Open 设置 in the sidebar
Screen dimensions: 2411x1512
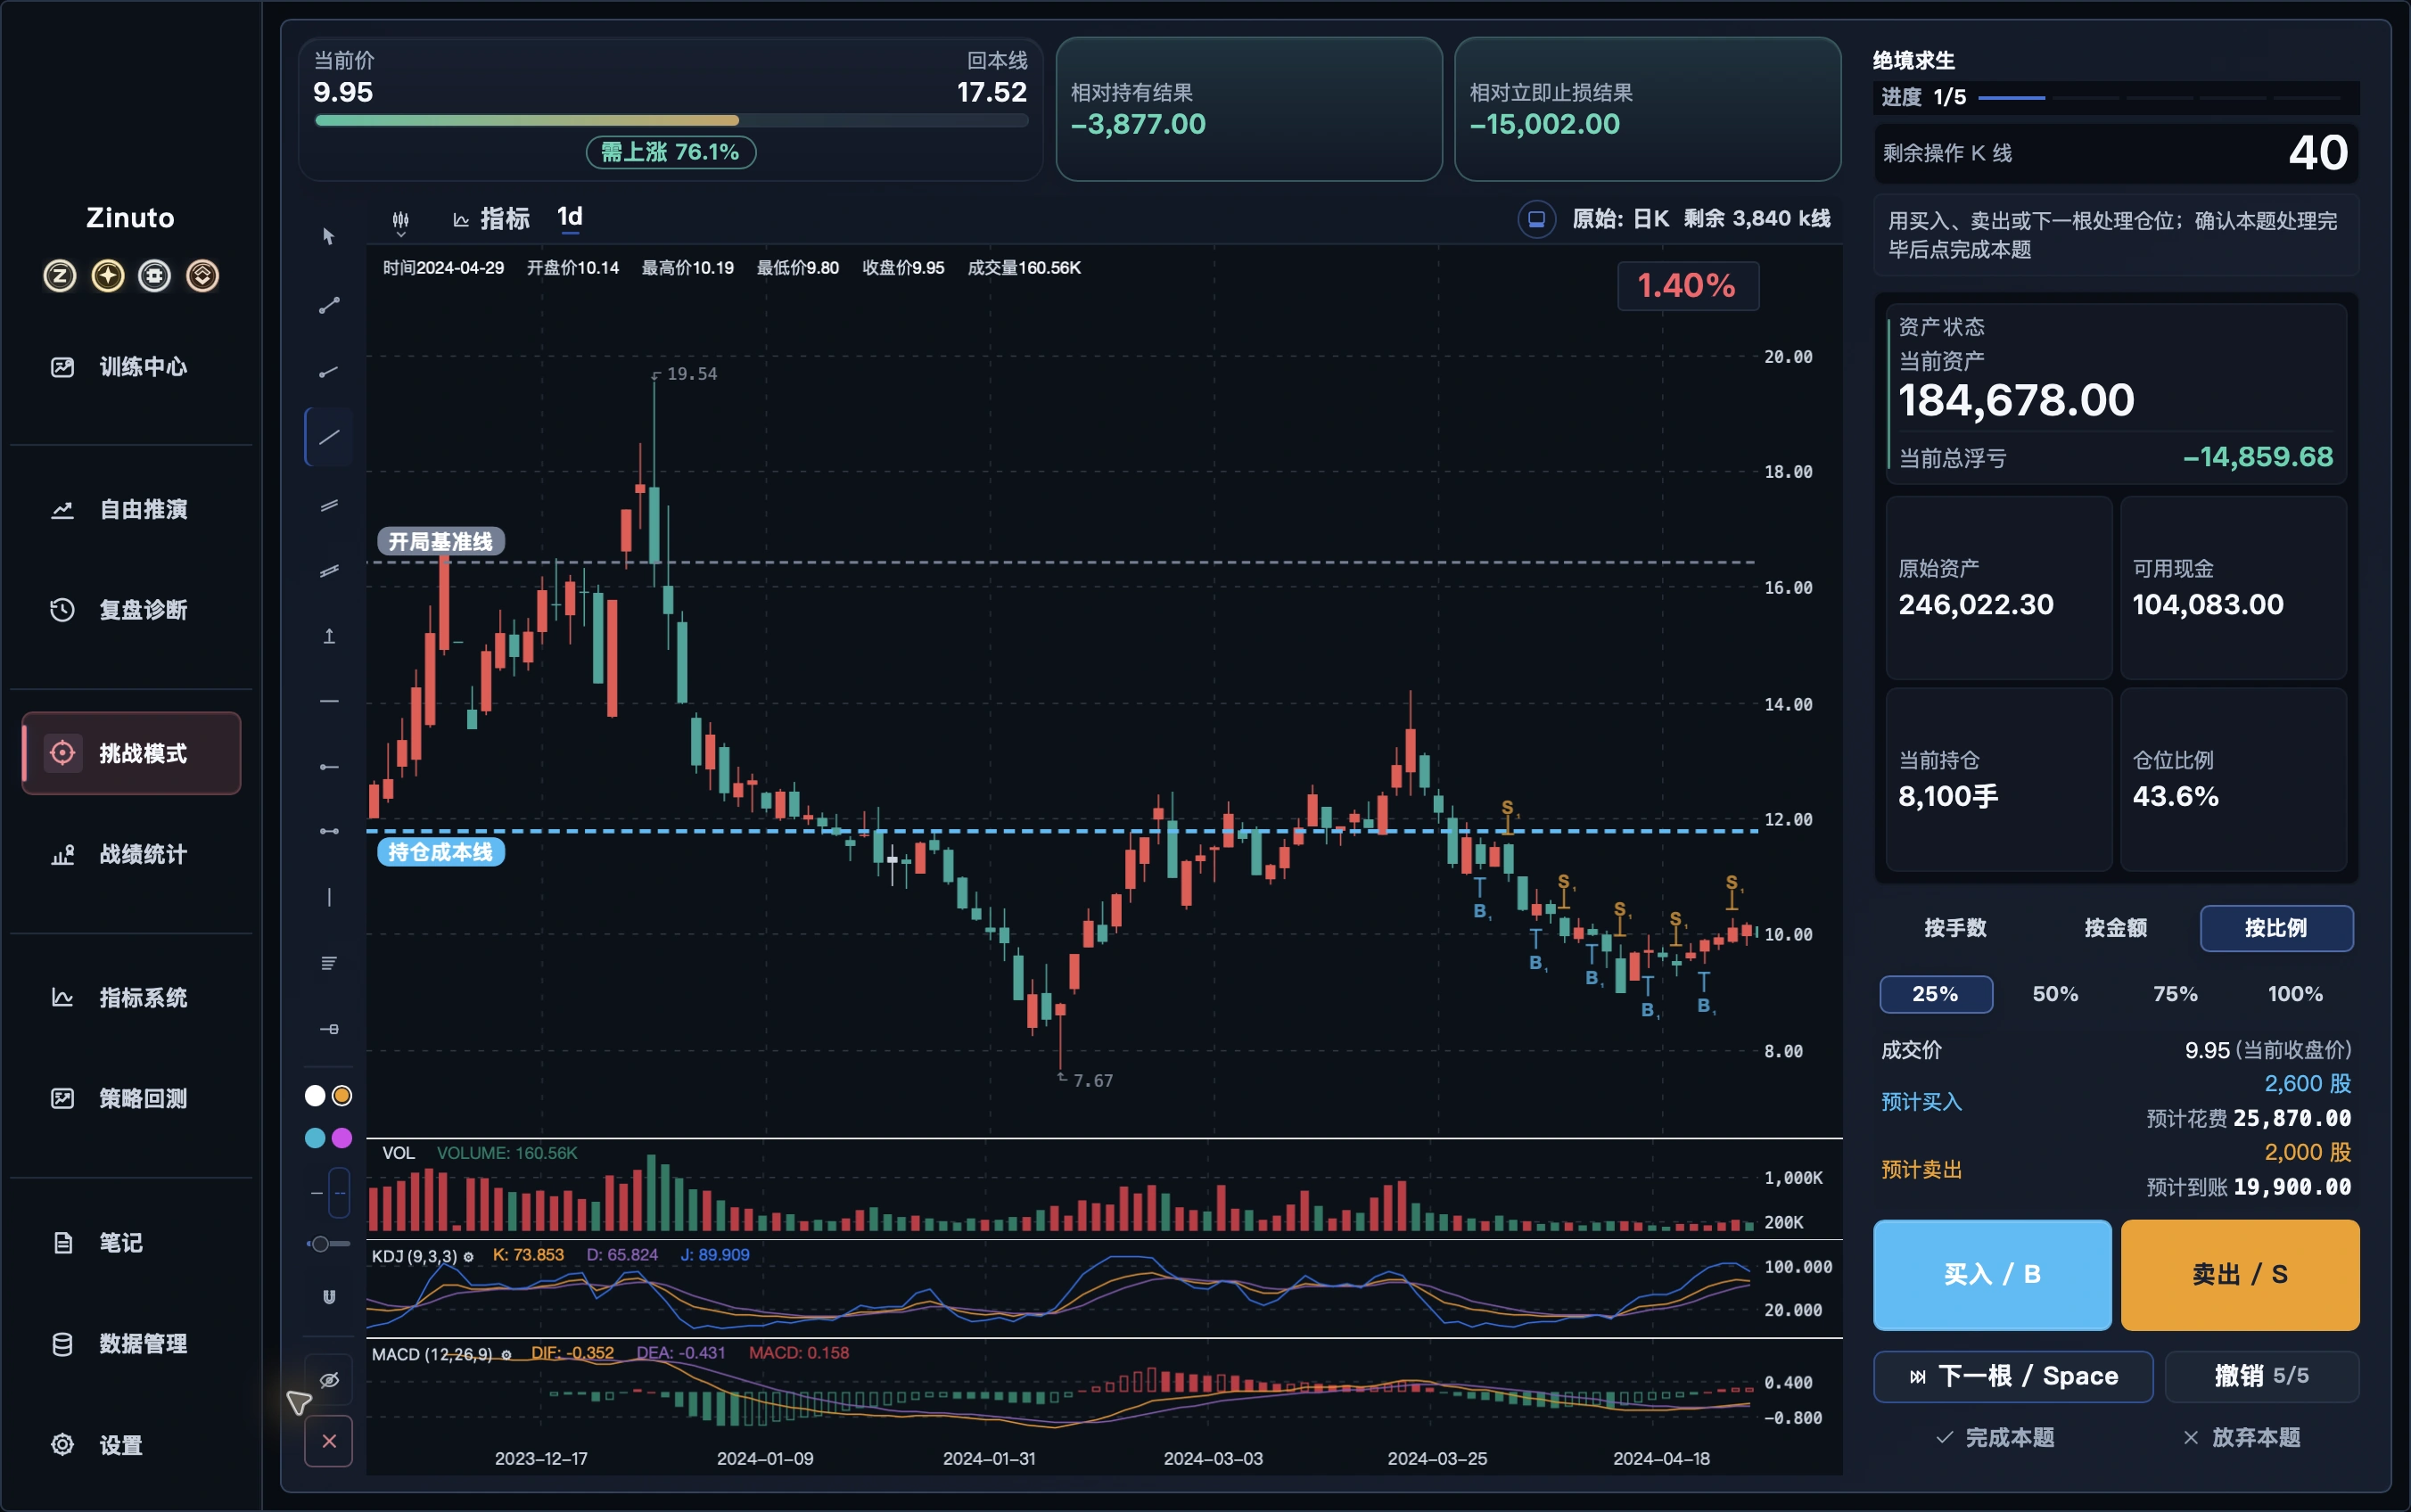(x=131, y=1445)
